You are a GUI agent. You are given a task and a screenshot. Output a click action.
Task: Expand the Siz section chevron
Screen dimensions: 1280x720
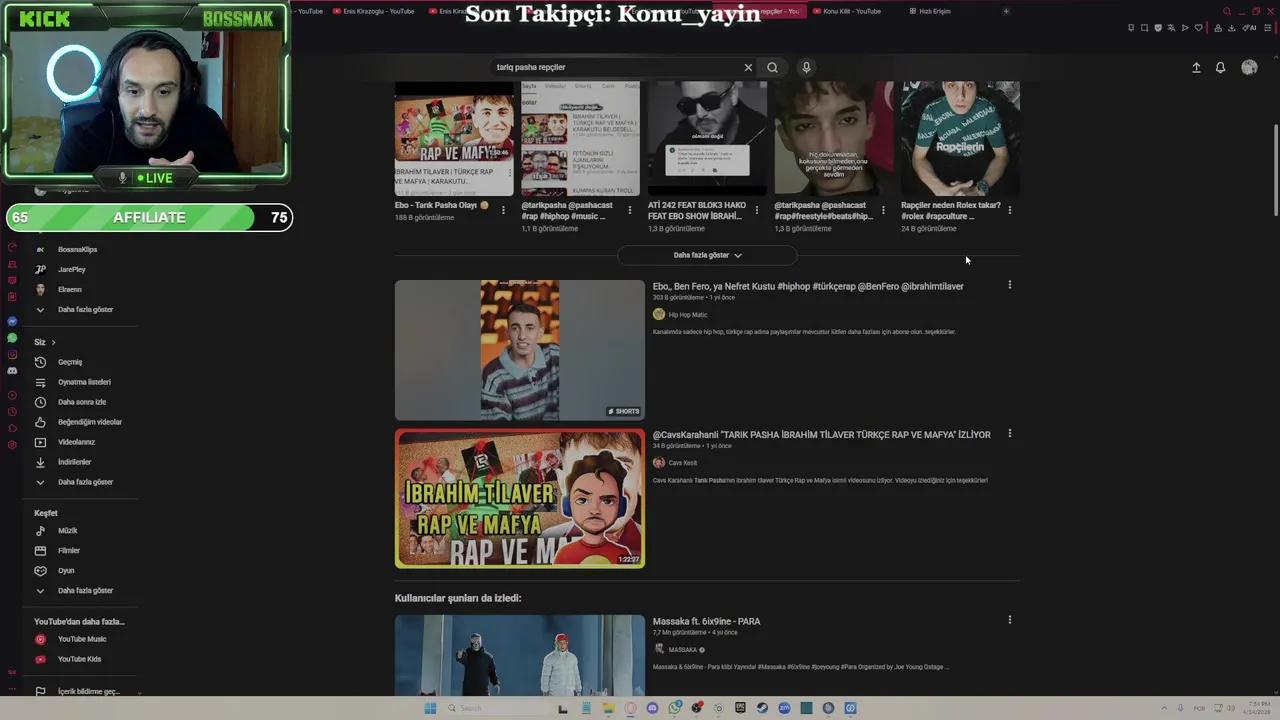53,342
